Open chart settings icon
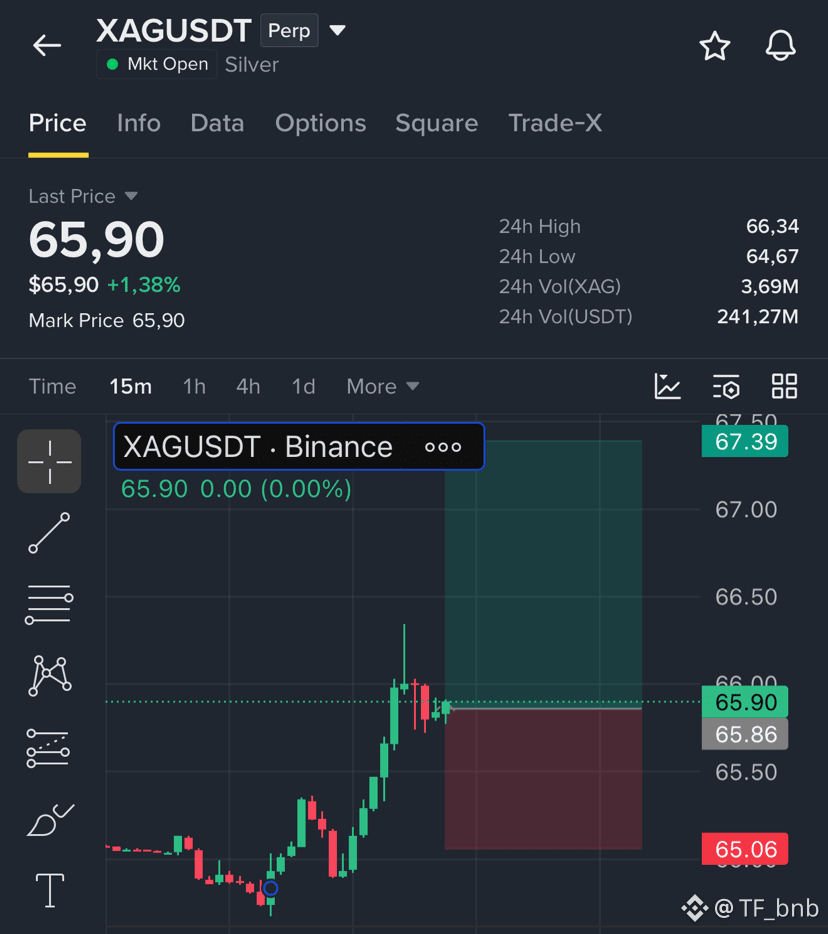This screenshot has height=934, width=828. (x=726, y=386)
